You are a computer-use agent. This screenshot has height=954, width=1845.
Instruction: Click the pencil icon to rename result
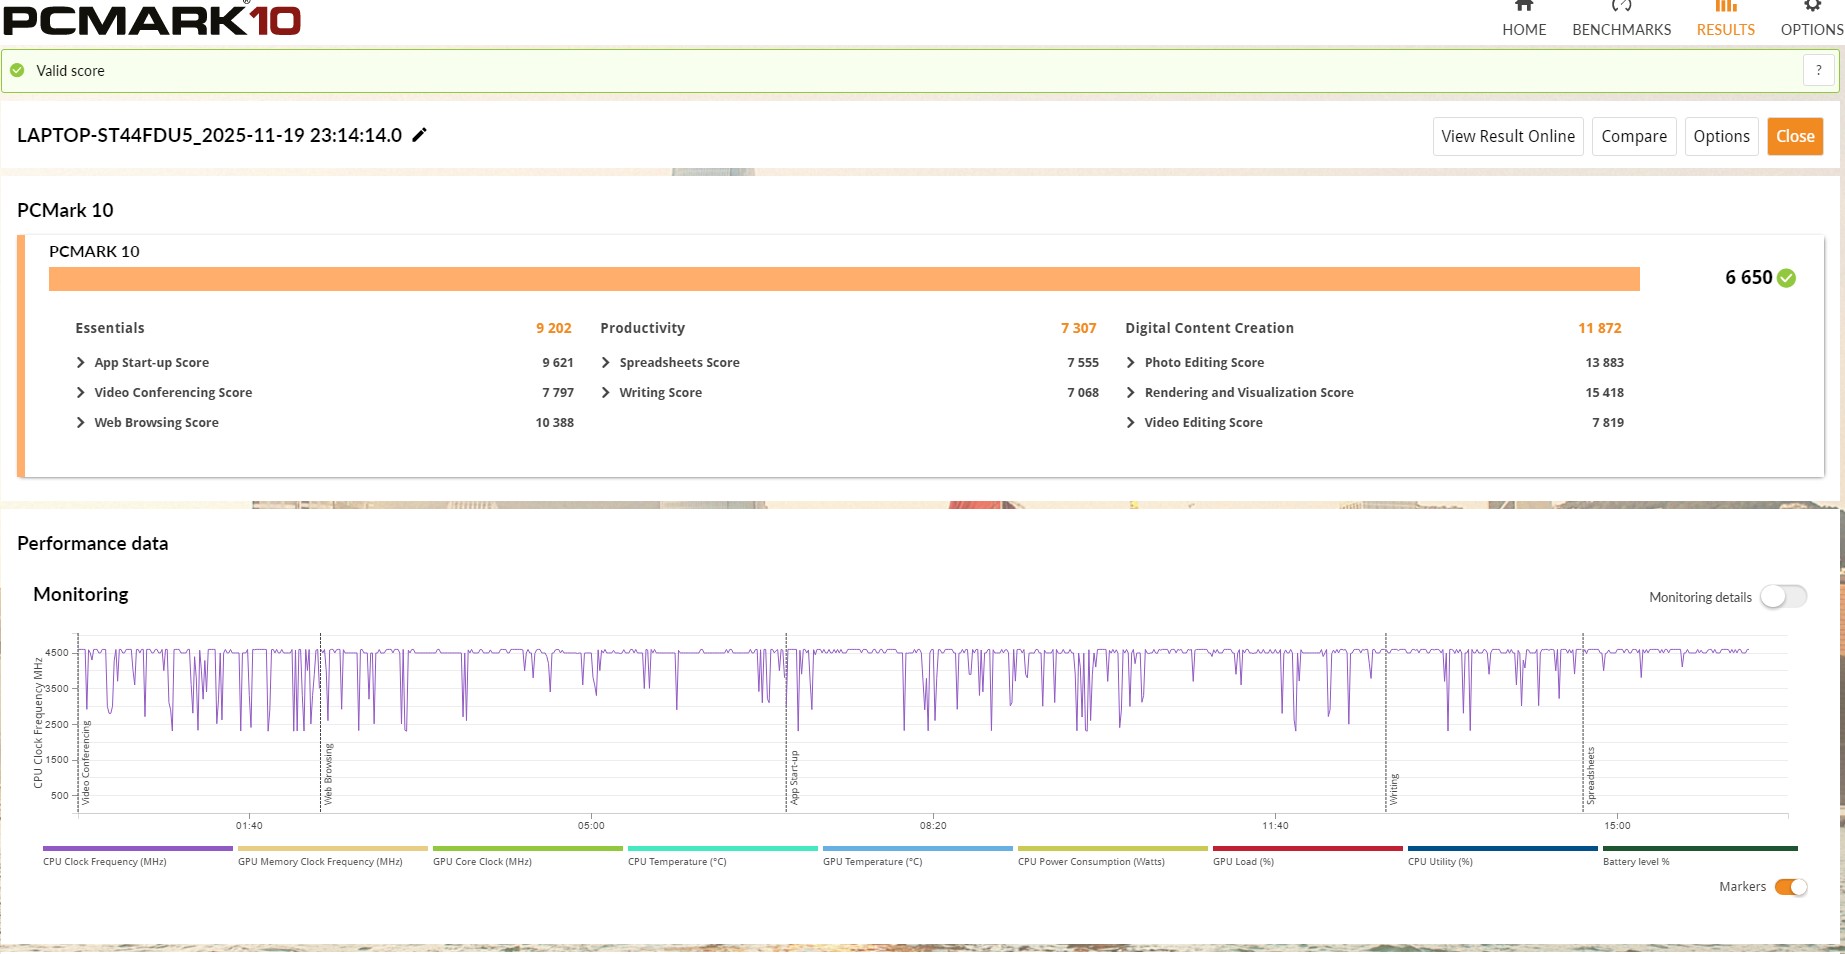pyautogui.click(x=420, y=135)
